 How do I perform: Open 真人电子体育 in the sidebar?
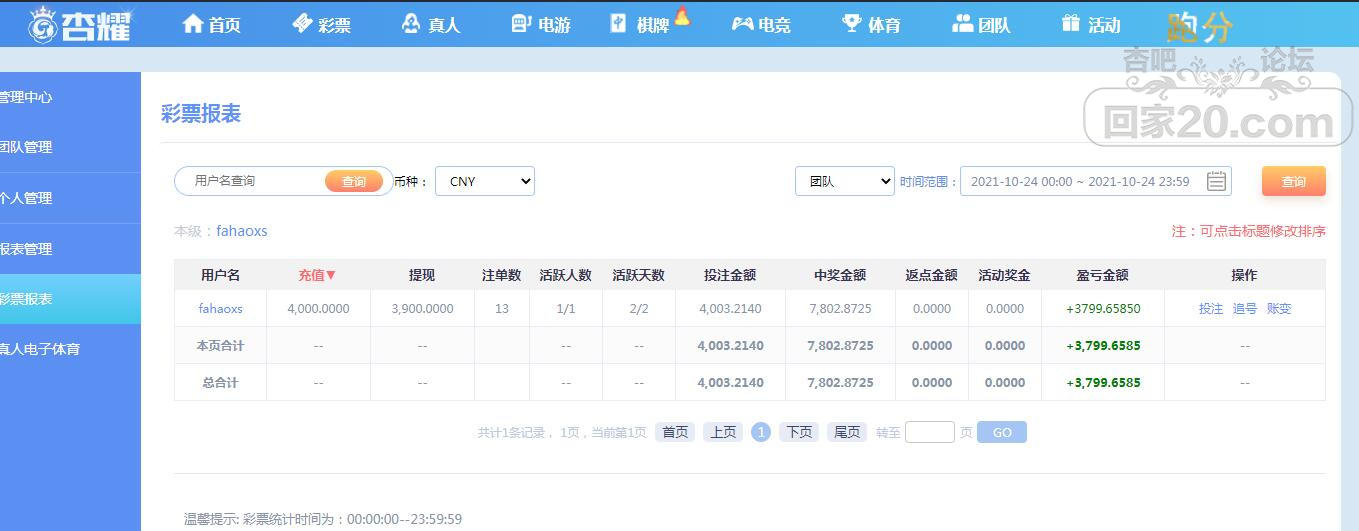click(70, 349)
